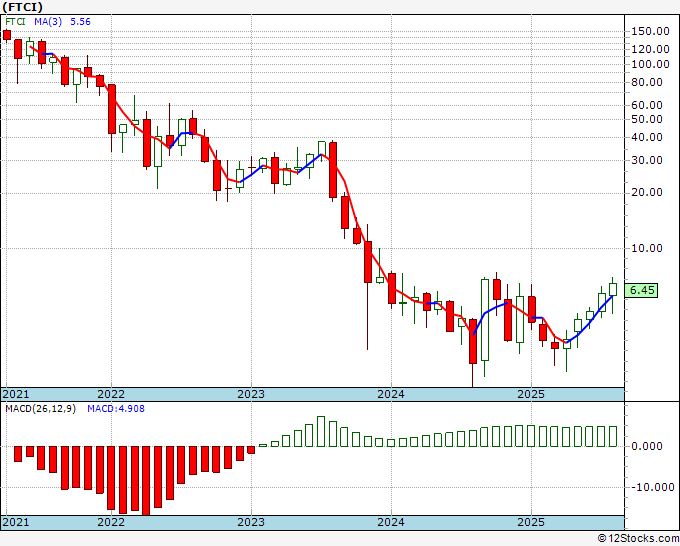Click the MA(3) indicator label
680x546 pixels.
[48, 22]
